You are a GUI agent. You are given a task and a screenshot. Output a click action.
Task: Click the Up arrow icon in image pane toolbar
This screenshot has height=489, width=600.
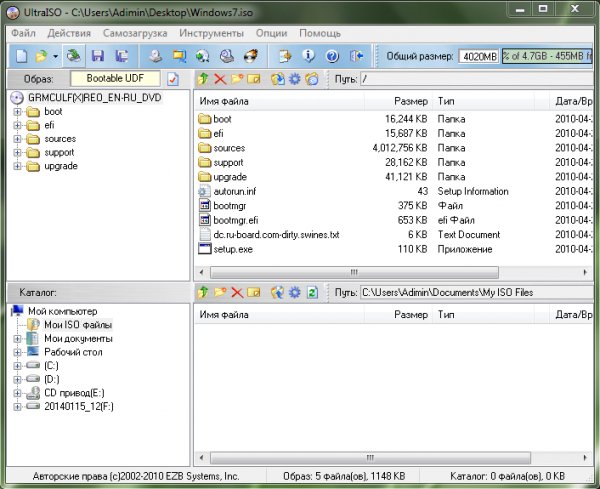(x=203, y=79)
